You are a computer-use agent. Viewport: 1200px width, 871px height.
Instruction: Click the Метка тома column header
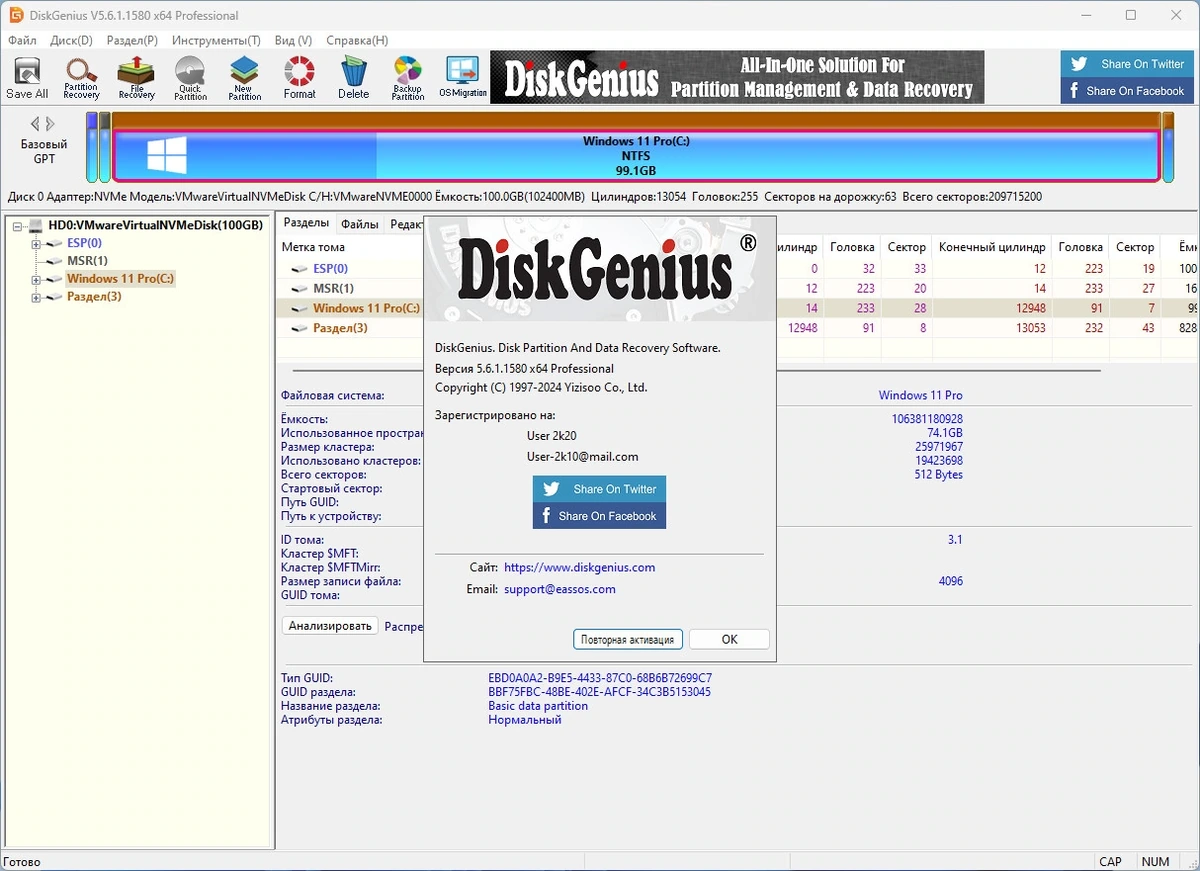[313, 247]
